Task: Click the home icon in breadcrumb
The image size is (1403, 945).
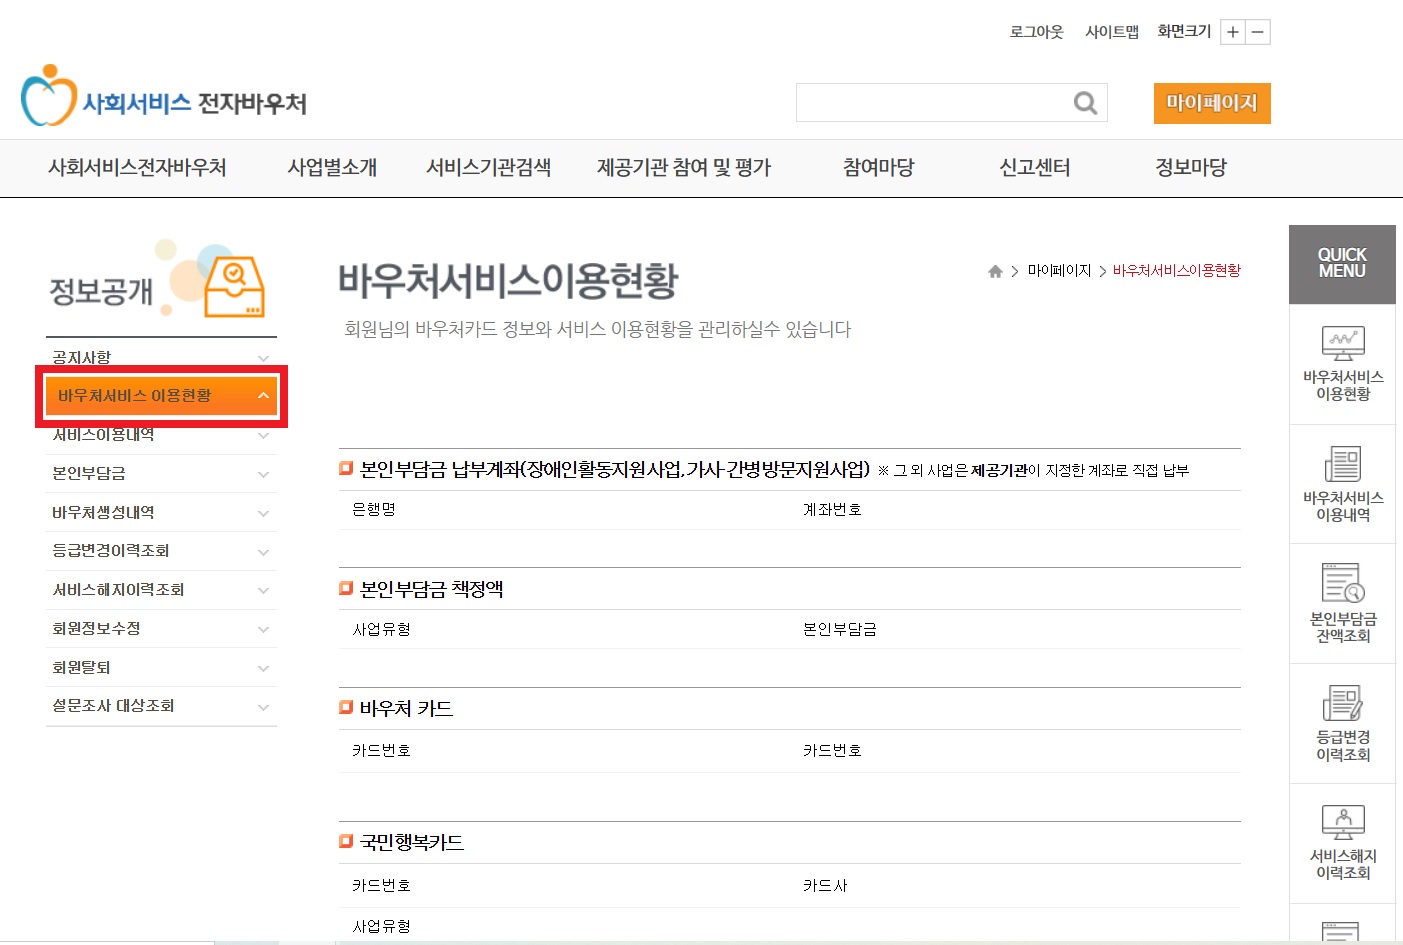Action: coord(995,271)
